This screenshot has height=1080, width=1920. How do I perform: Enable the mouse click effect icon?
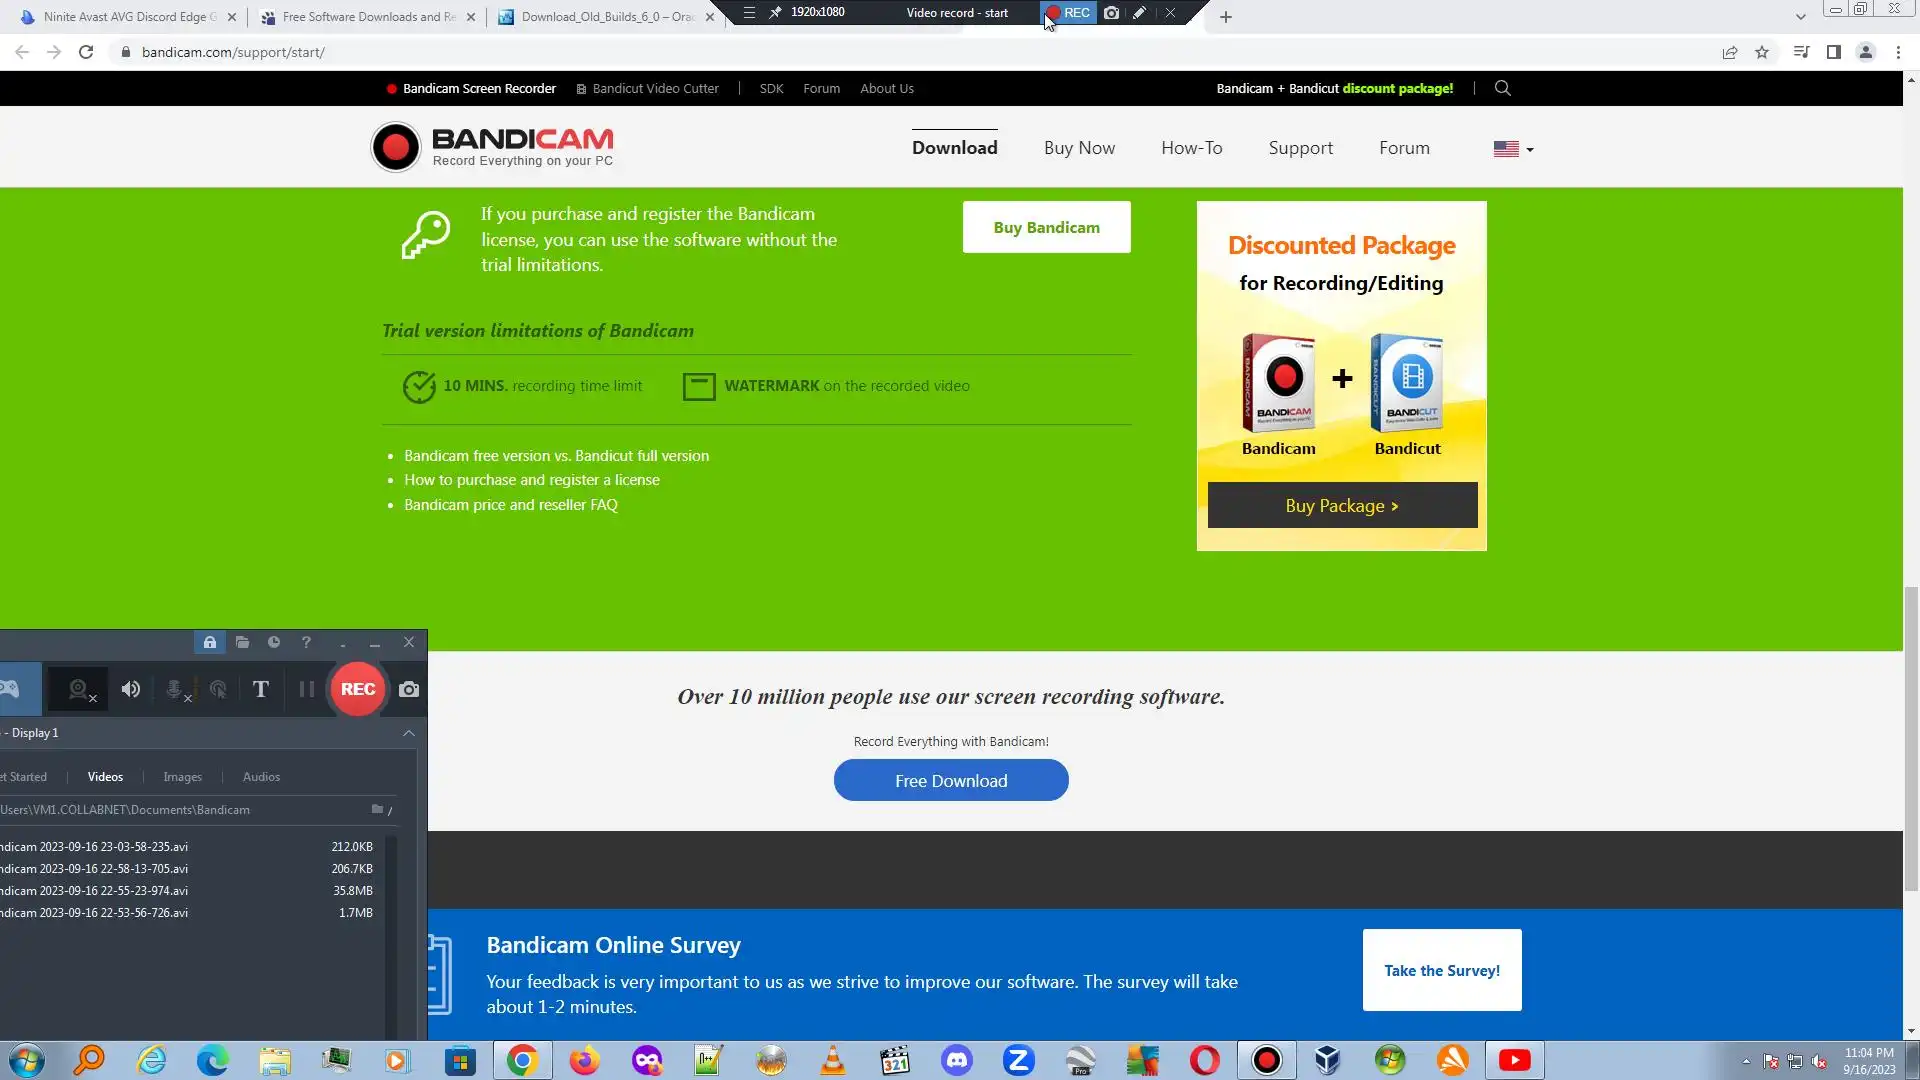[x=218, y=689]
